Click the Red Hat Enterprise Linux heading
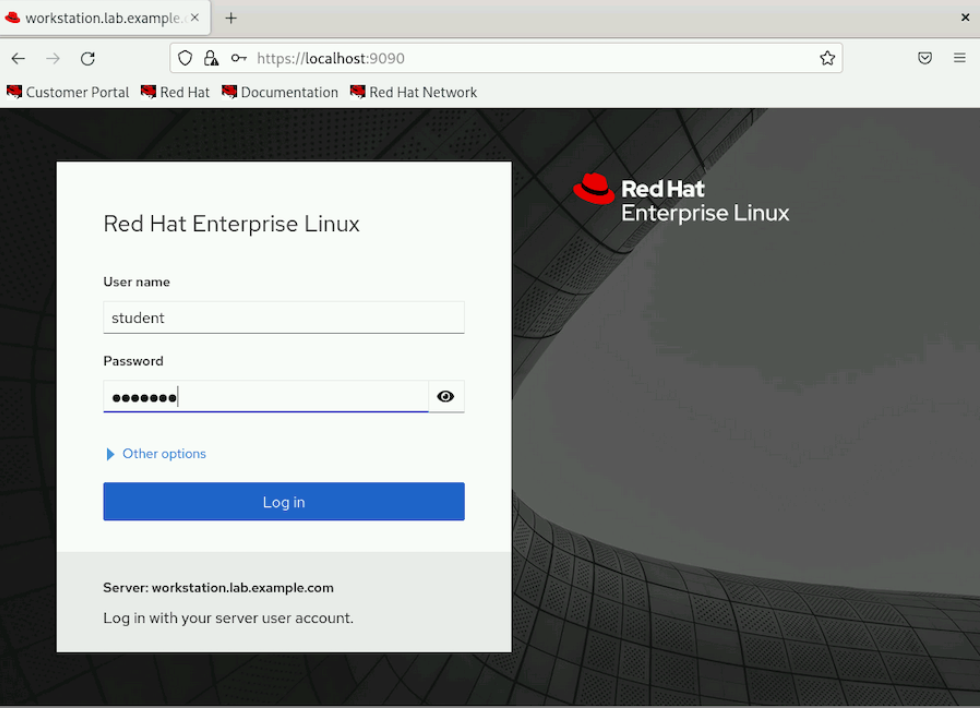980x708 pixels. (231, 224)
